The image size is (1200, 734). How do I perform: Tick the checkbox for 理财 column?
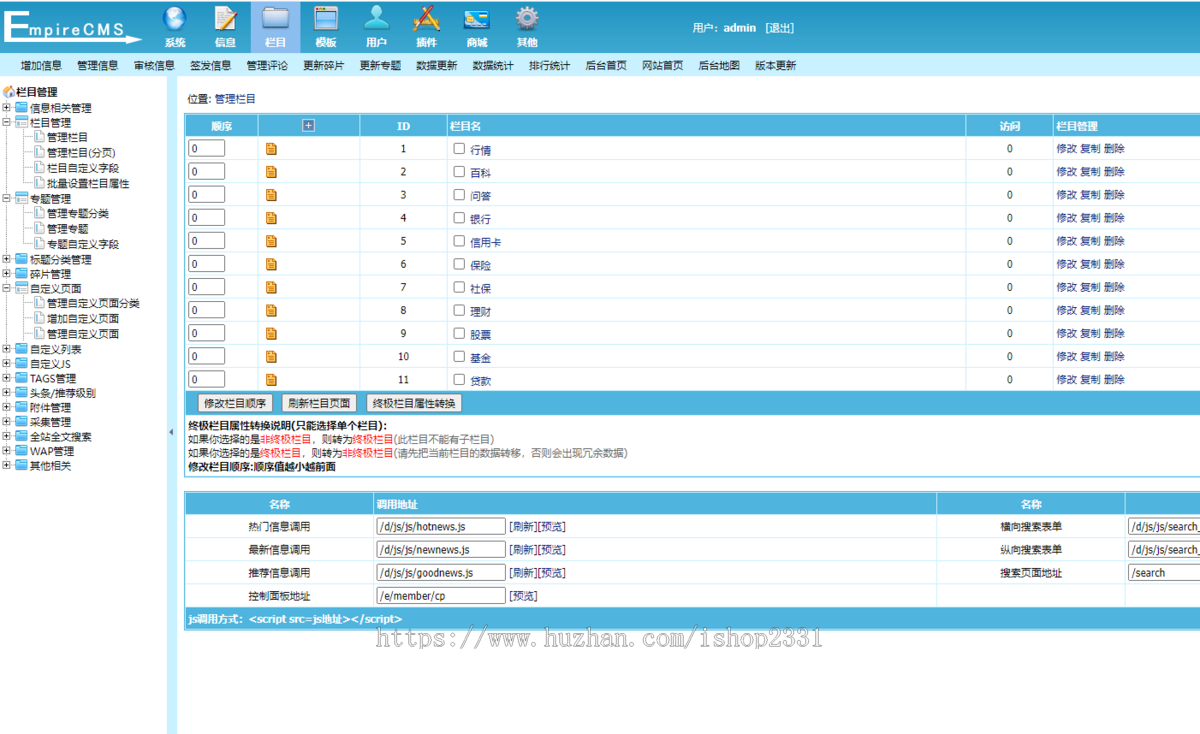pyautogui.click(x=459, y=310)
